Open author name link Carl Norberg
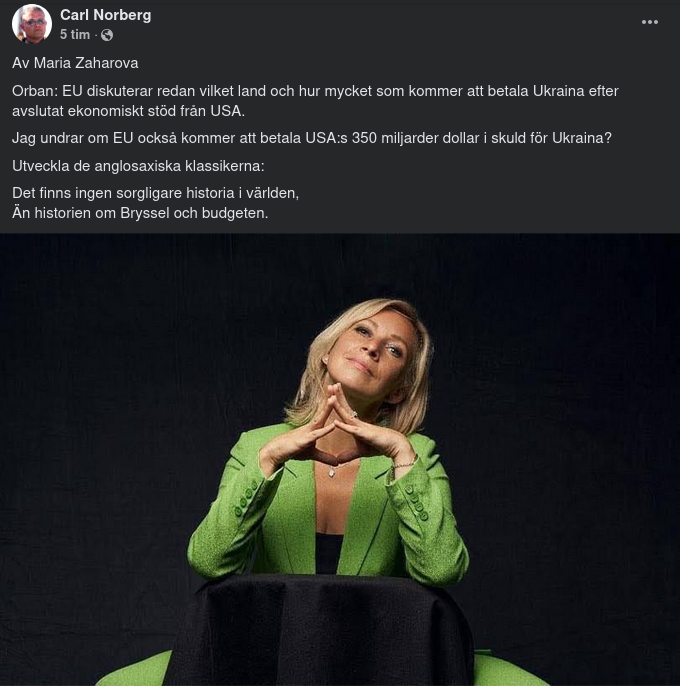Screen dimensions: 680x686 point(105,15)
